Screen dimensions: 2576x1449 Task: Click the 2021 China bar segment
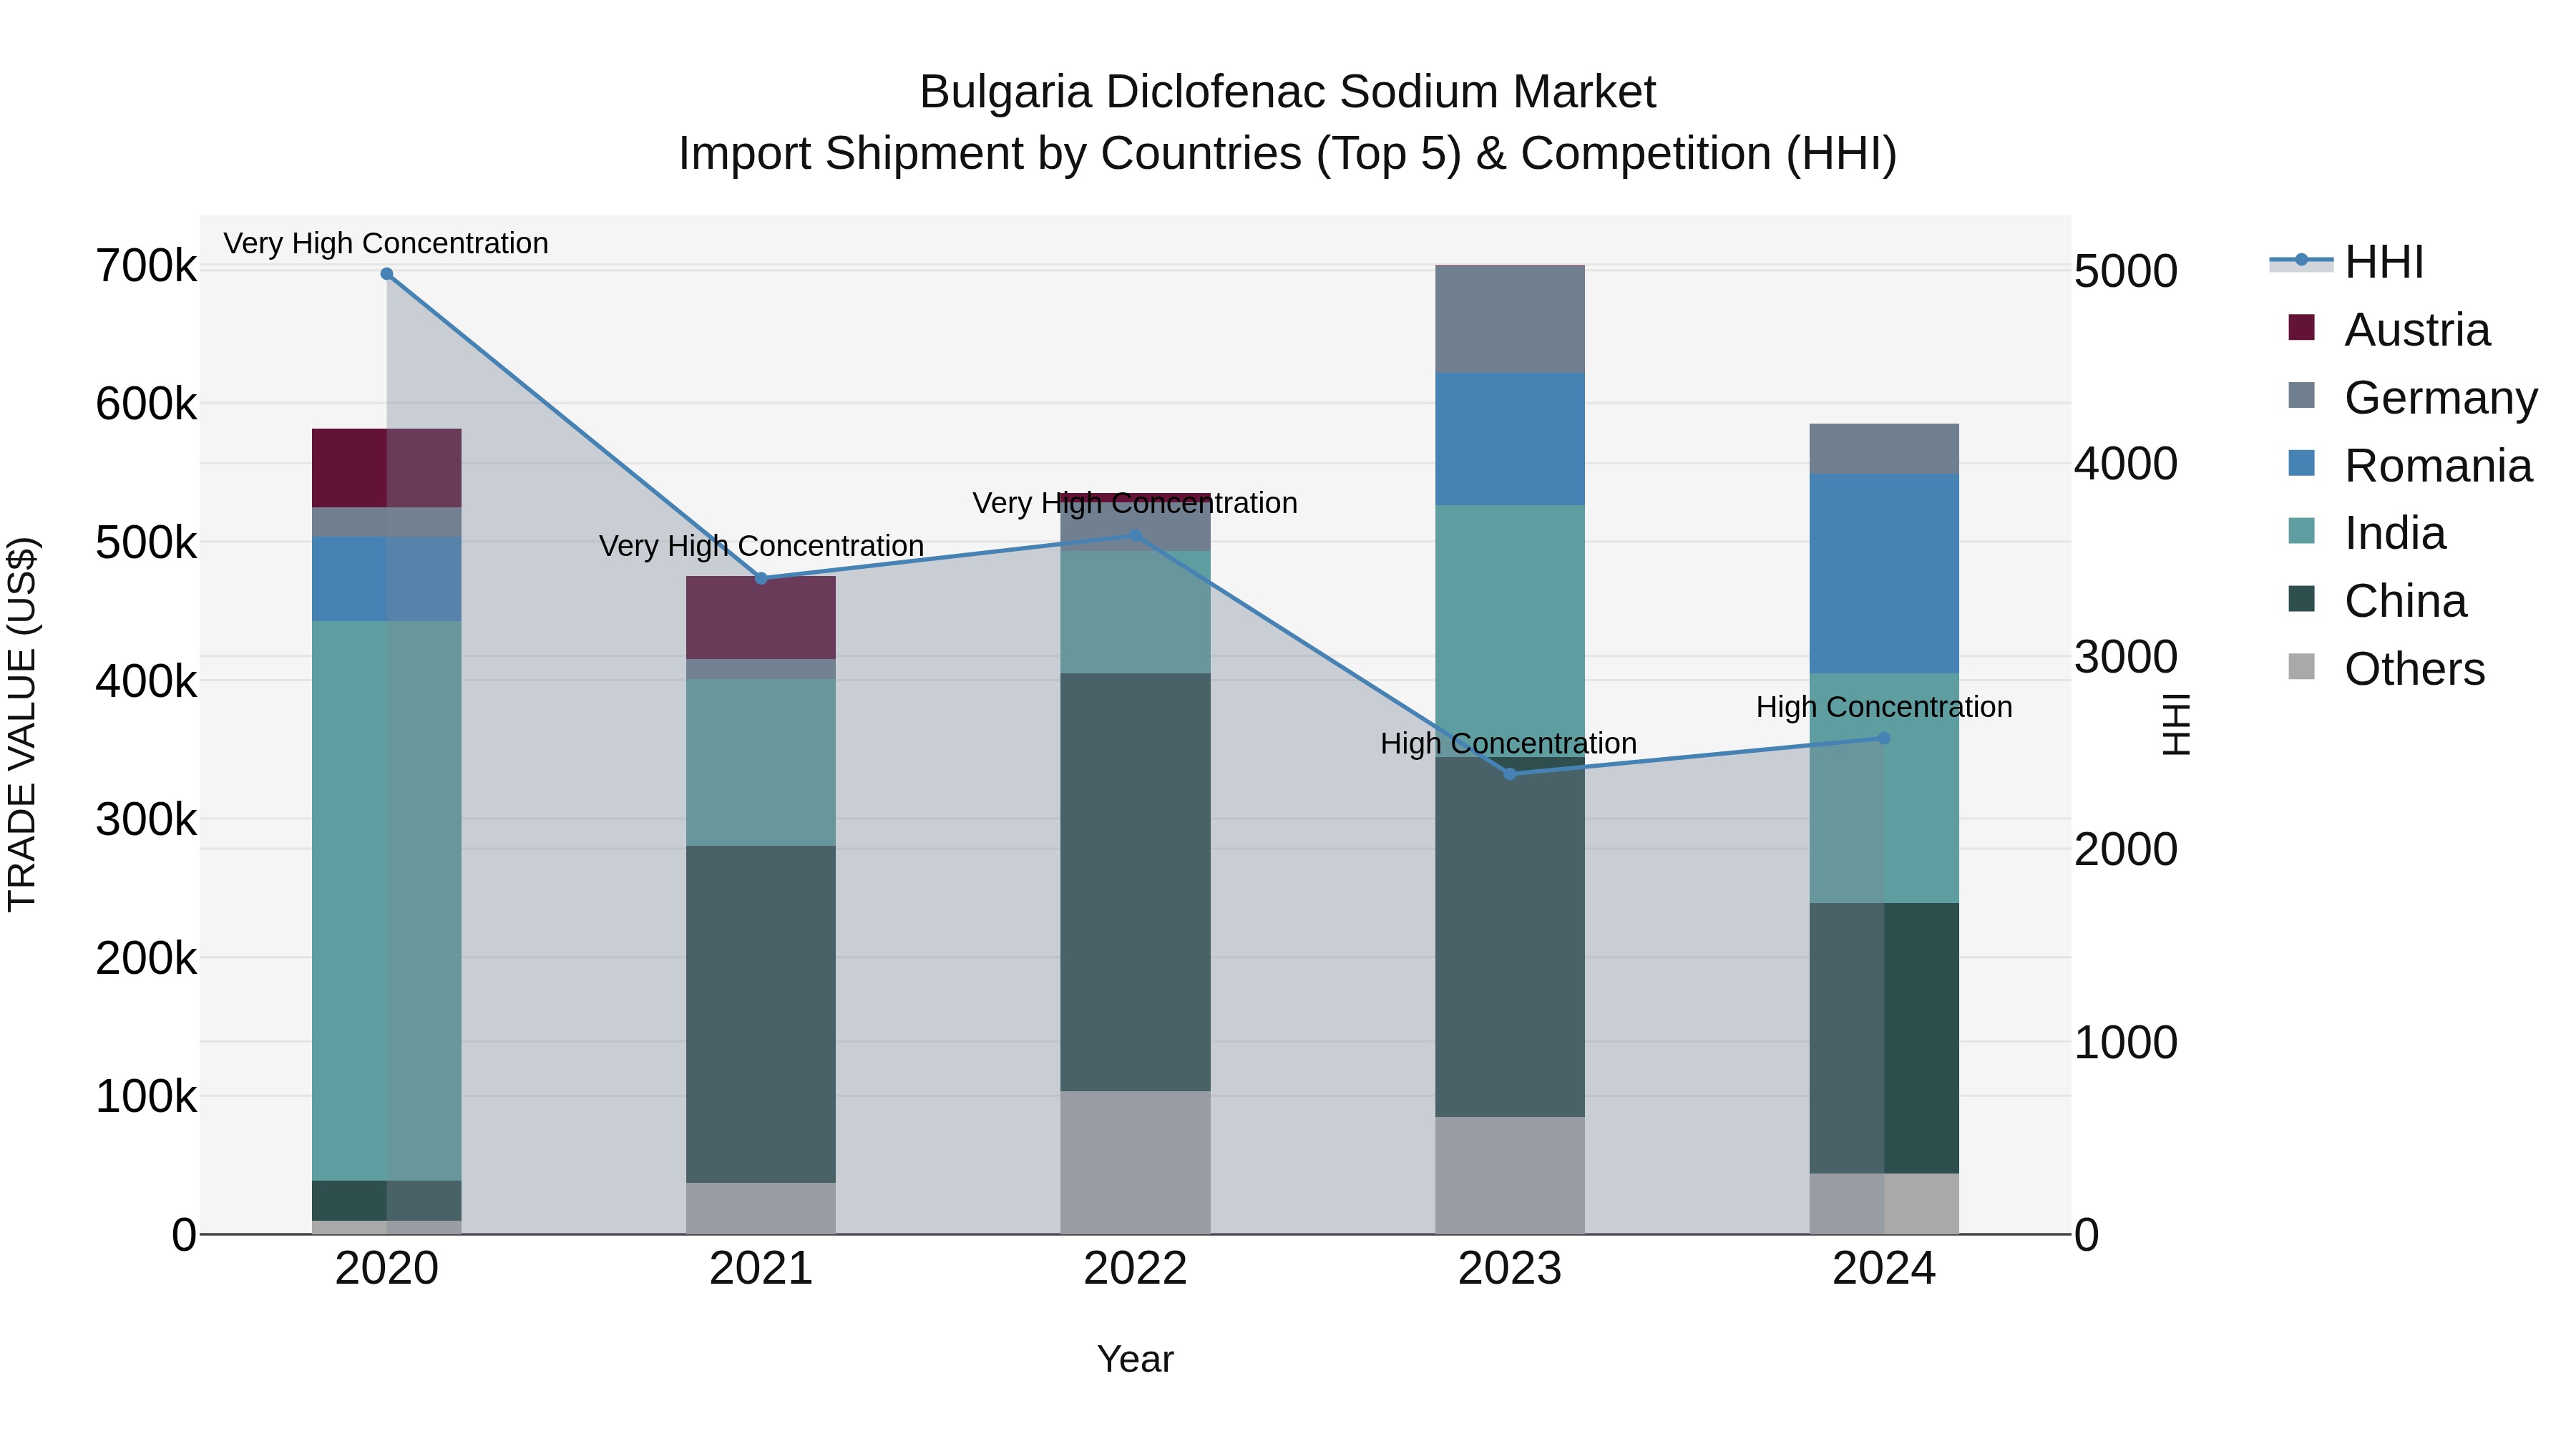point(761,1014)
